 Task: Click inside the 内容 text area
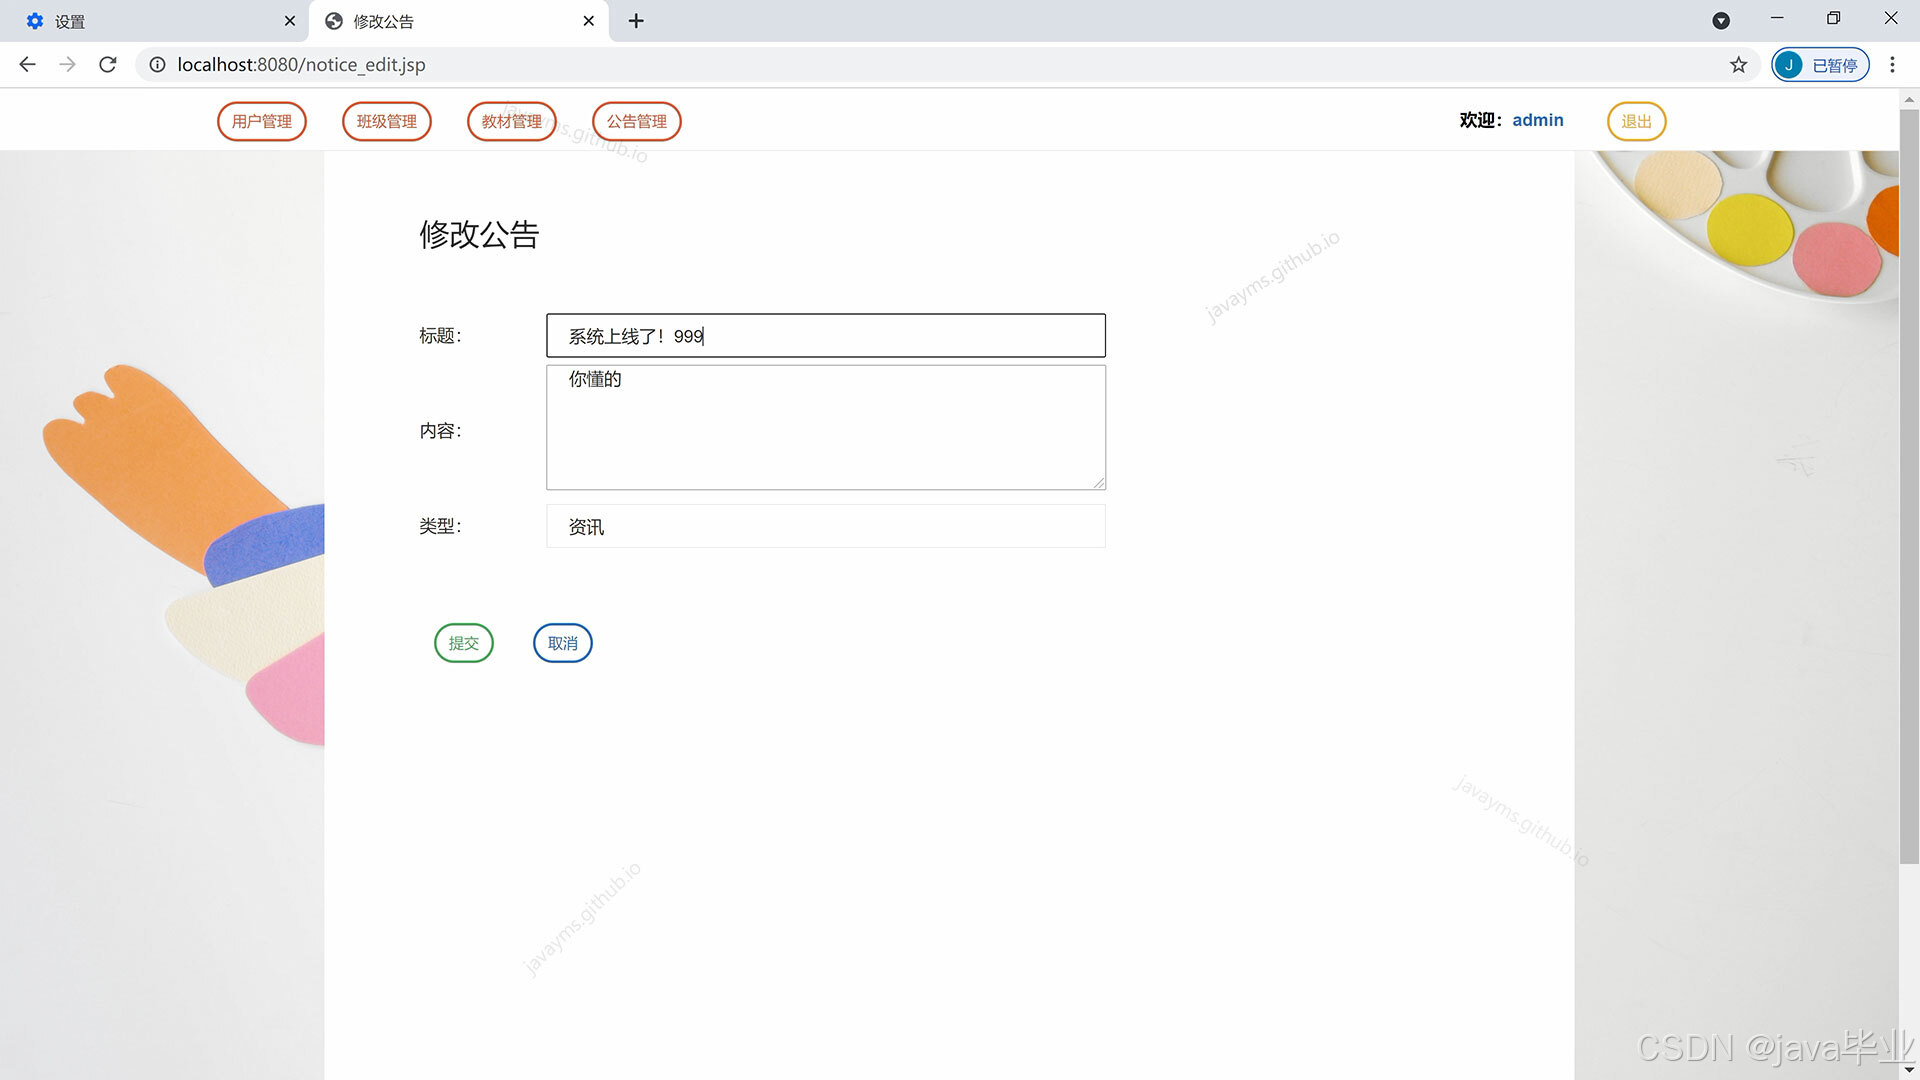click(x=826, y=428)
